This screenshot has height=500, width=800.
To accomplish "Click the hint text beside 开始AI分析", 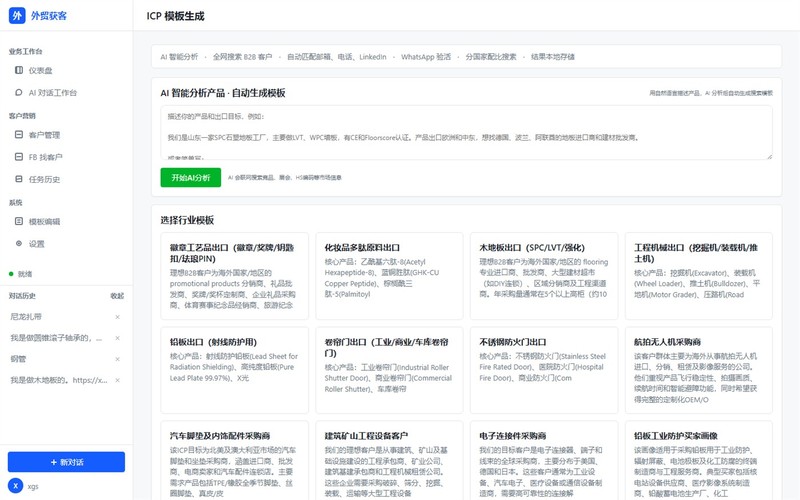I will [285, 178].
